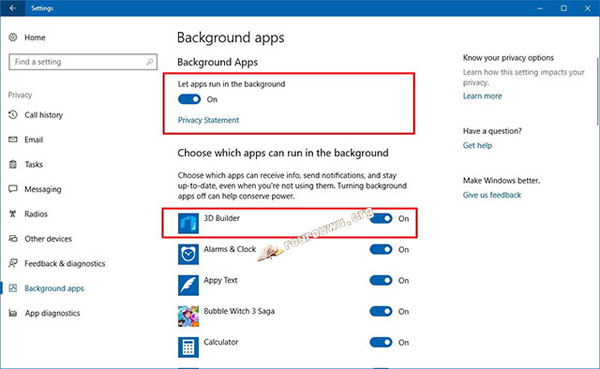The height and width of the screenshot is (369, 600).
Task: Click 'Know your privacy options' heading
Action: (508, 58)
